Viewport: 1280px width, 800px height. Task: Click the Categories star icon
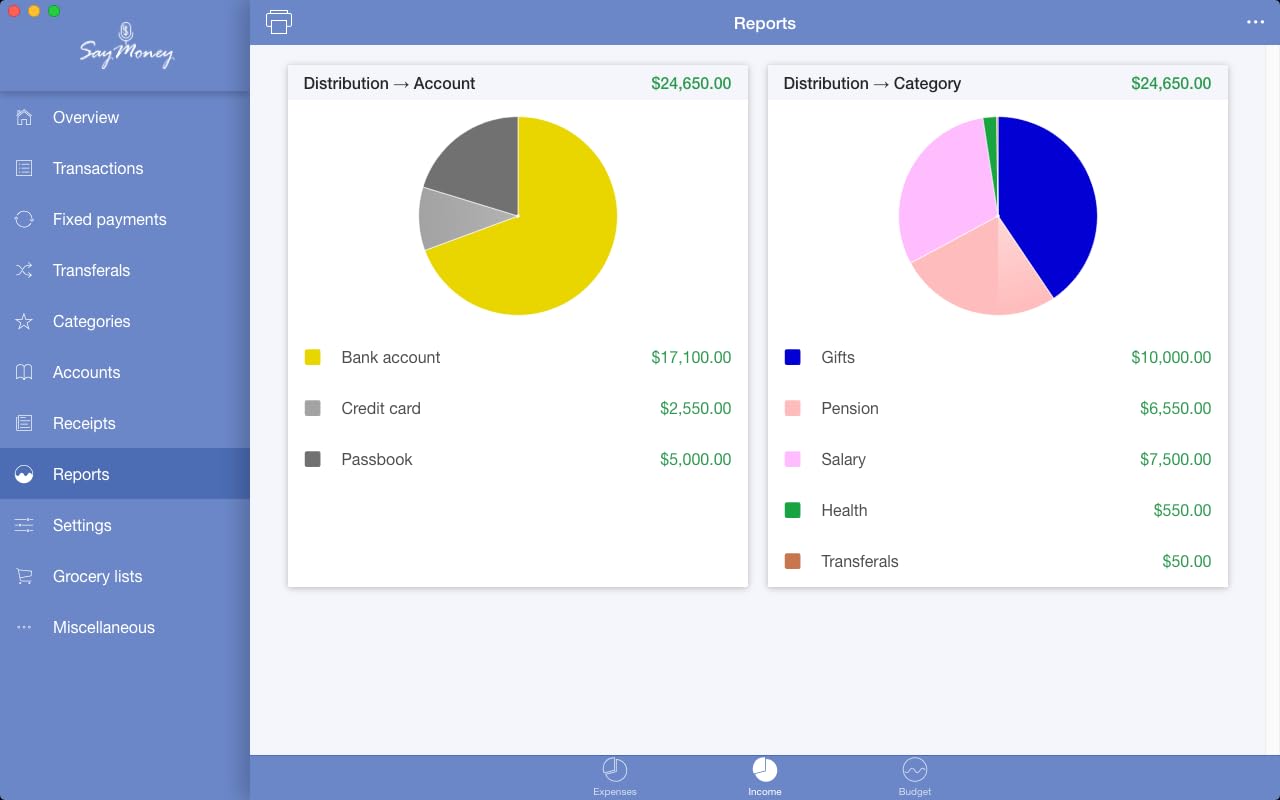click(x=24, y=321)
